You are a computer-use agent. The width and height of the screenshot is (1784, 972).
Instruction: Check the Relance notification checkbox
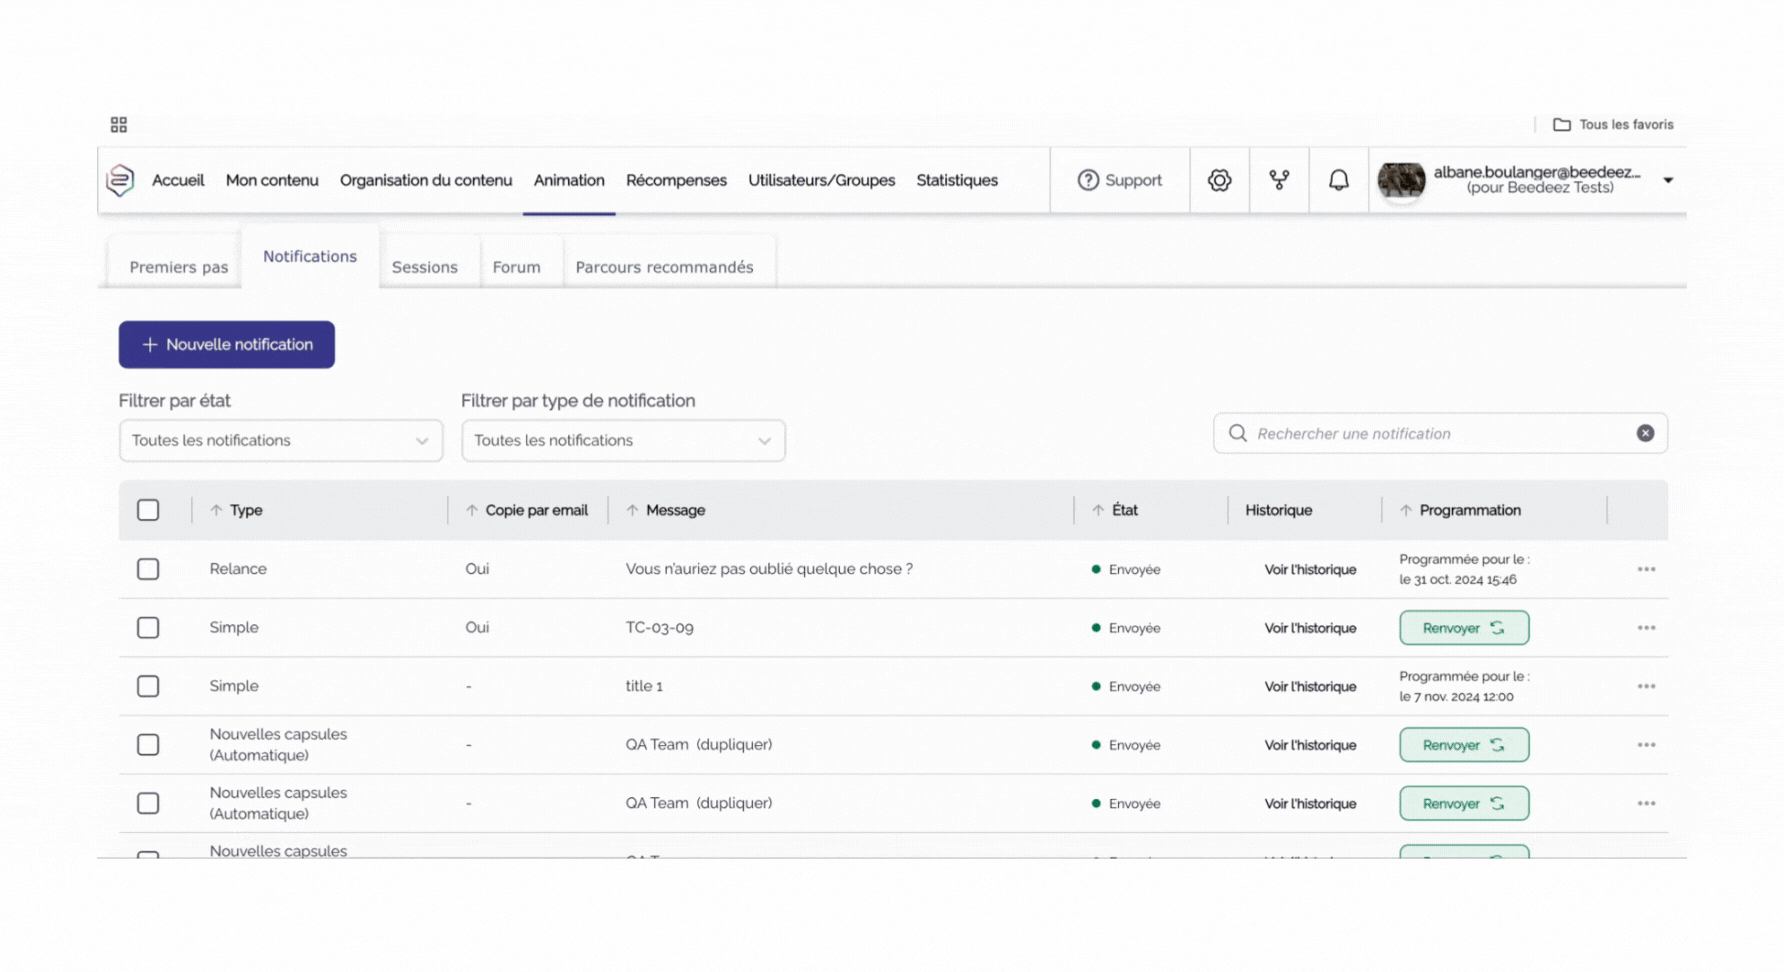pos(148,569)
